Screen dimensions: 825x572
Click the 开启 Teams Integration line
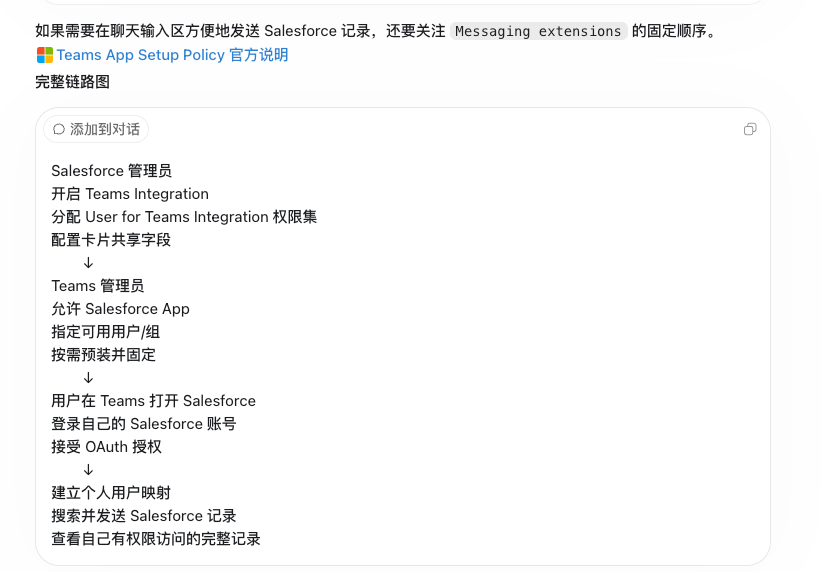click(x=130, y=194)
